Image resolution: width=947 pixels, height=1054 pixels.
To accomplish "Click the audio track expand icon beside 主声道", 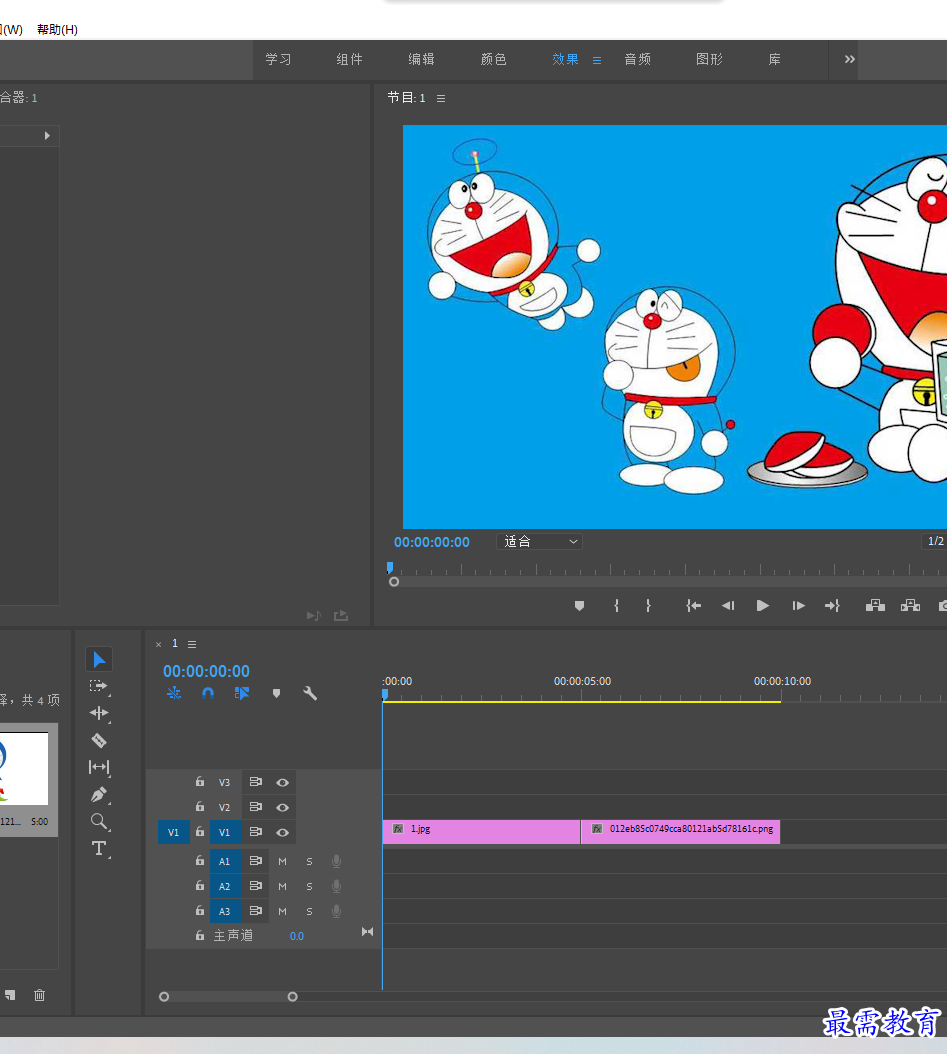I will [367, 932].
